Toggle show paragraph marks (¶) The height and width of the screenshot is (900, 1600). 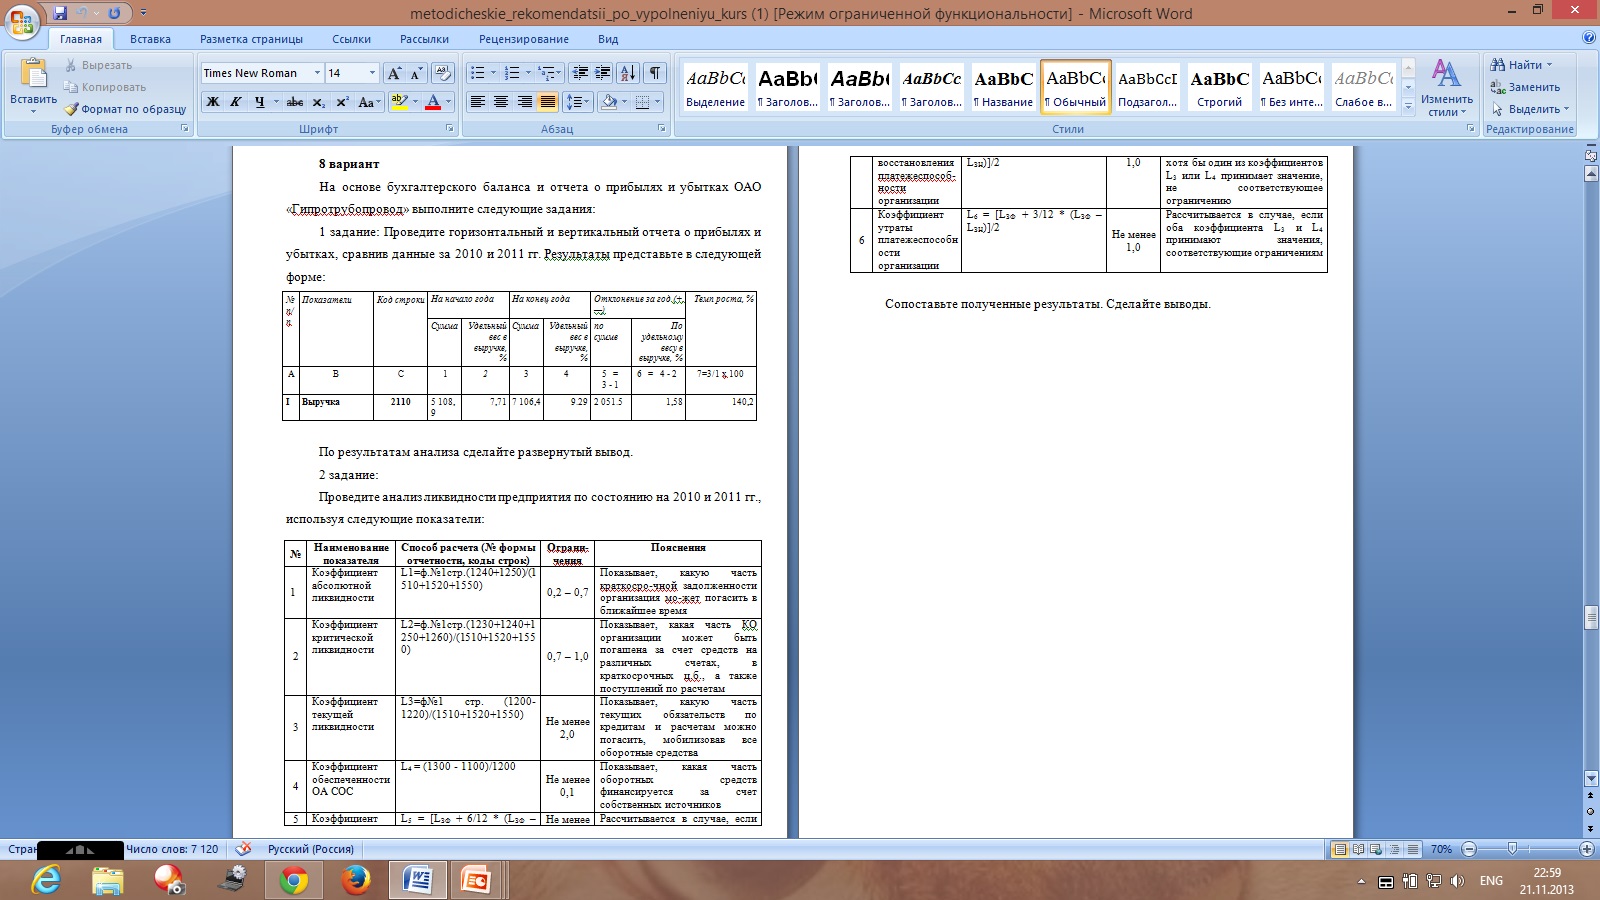(654, 73)
